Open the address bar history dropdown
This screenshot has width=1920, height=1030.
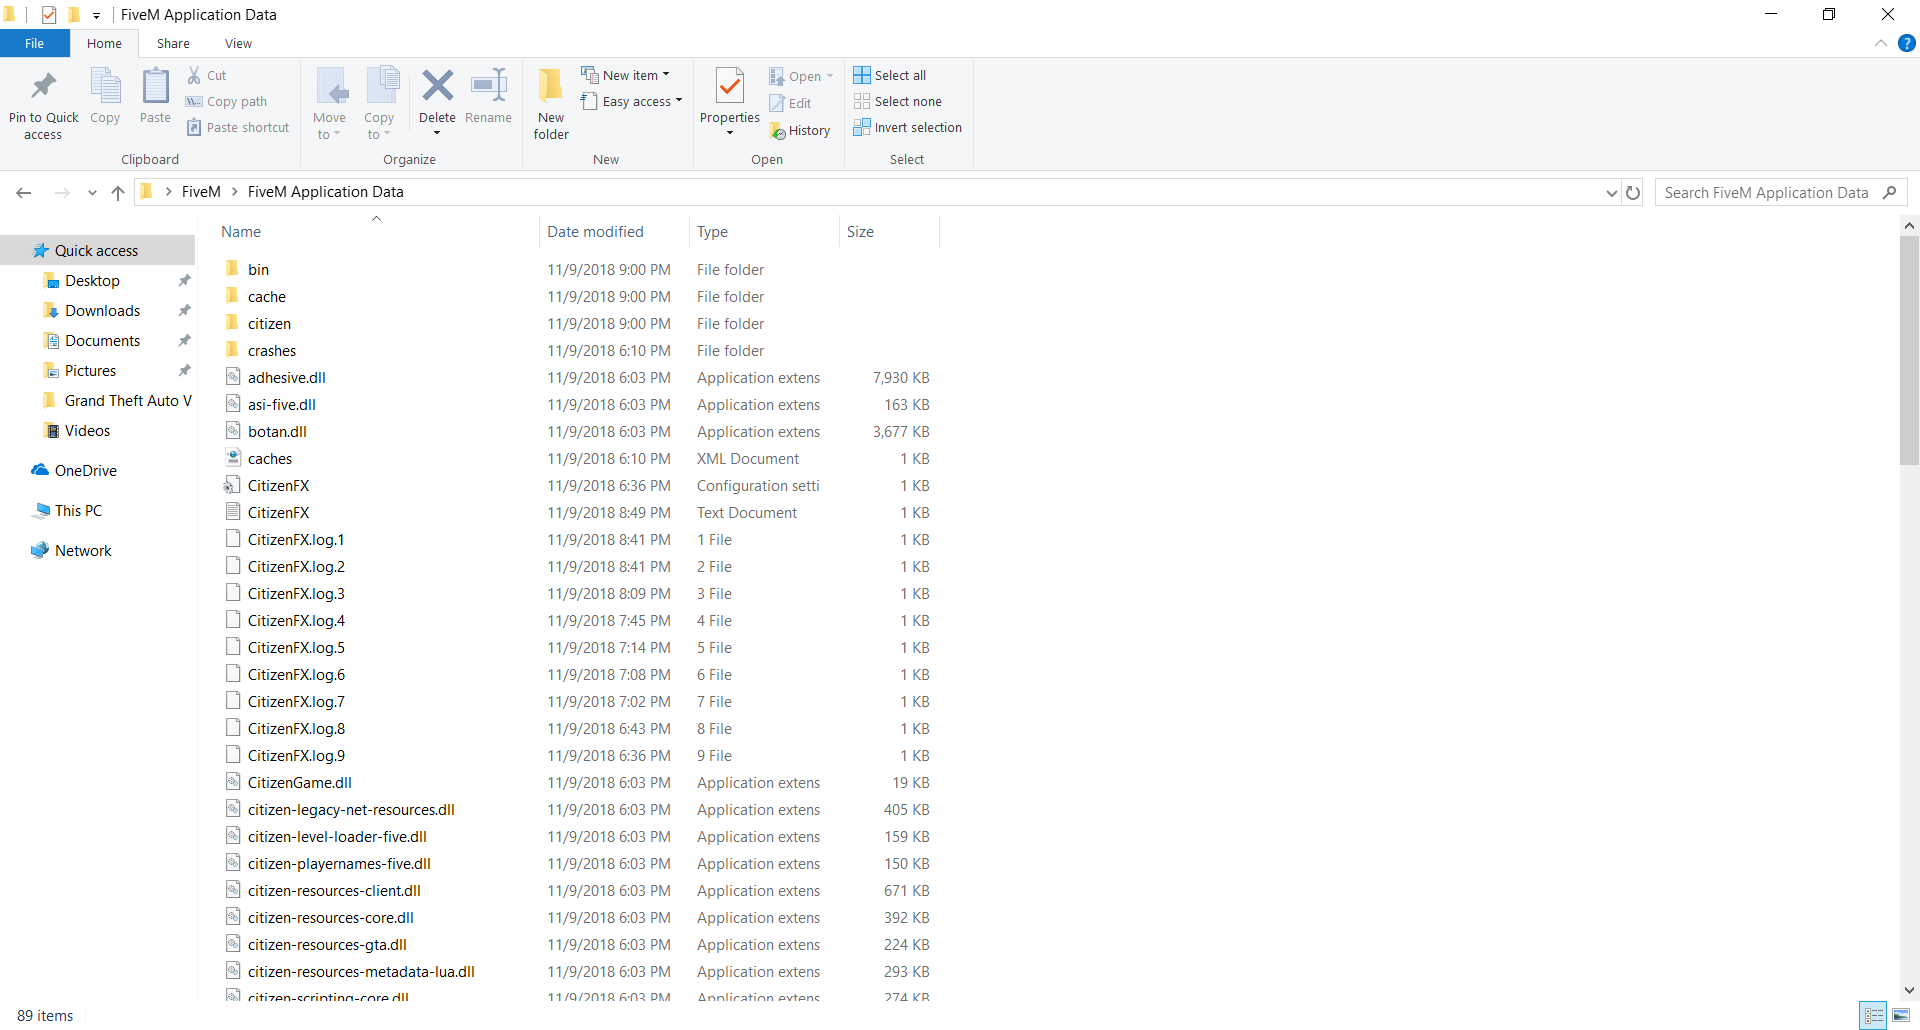[1611, 193]
